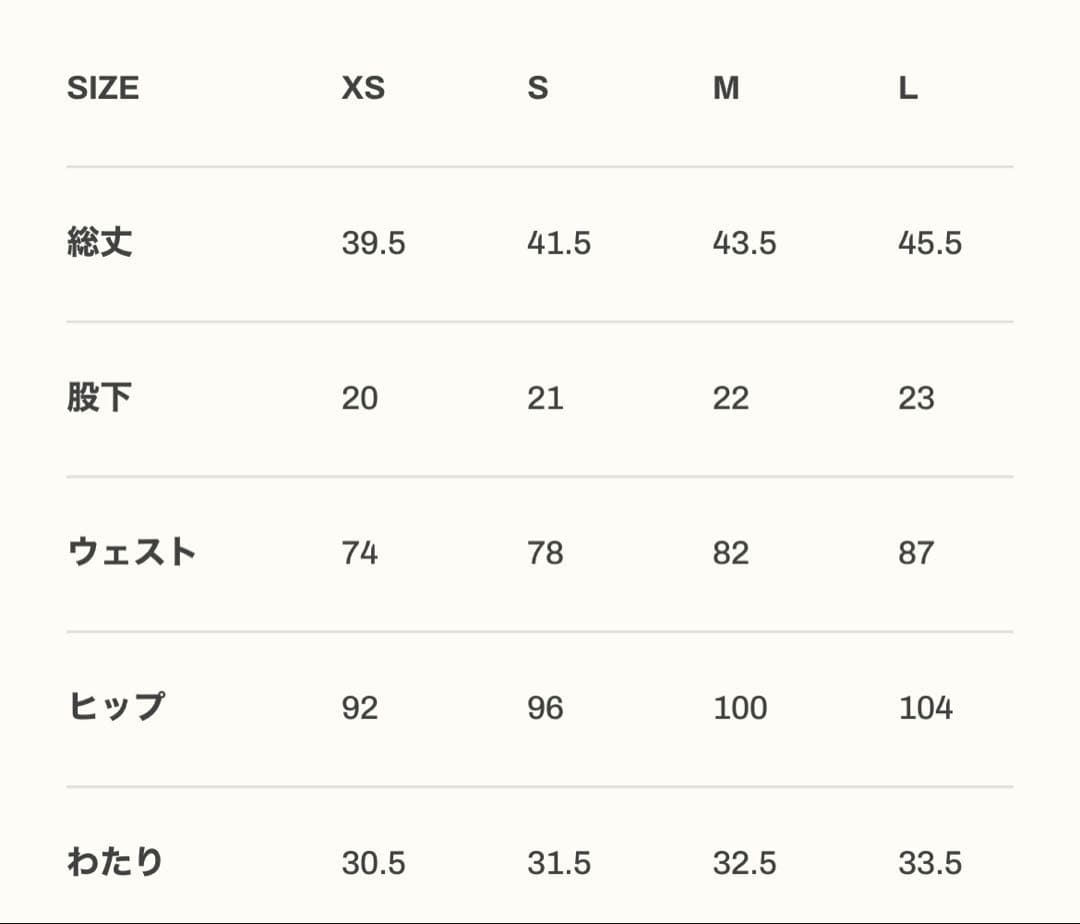Select the 45.5 value for size L
This screenshot has width=1080, height=924.
tap(930, 243)
